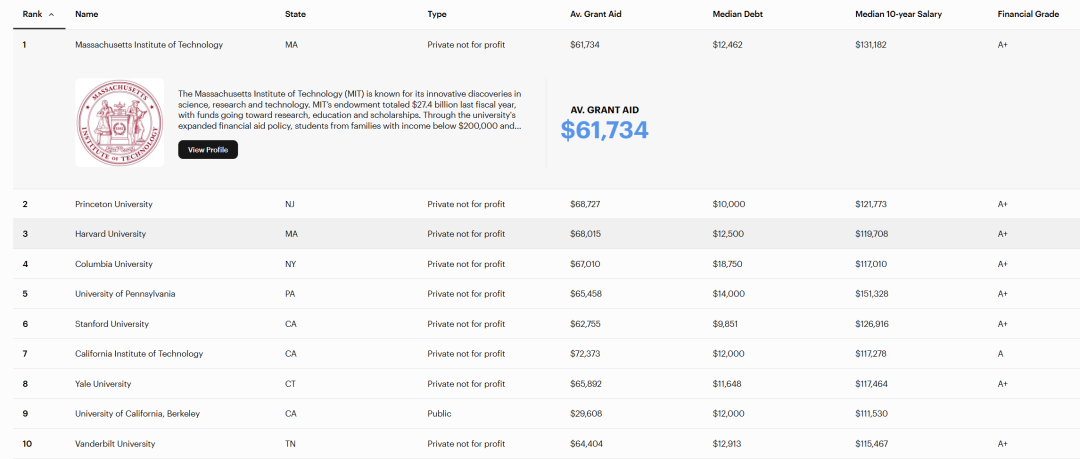Sort by Median 10-year Salary column
Viewport: 1080px width, 459px height.
899,14
